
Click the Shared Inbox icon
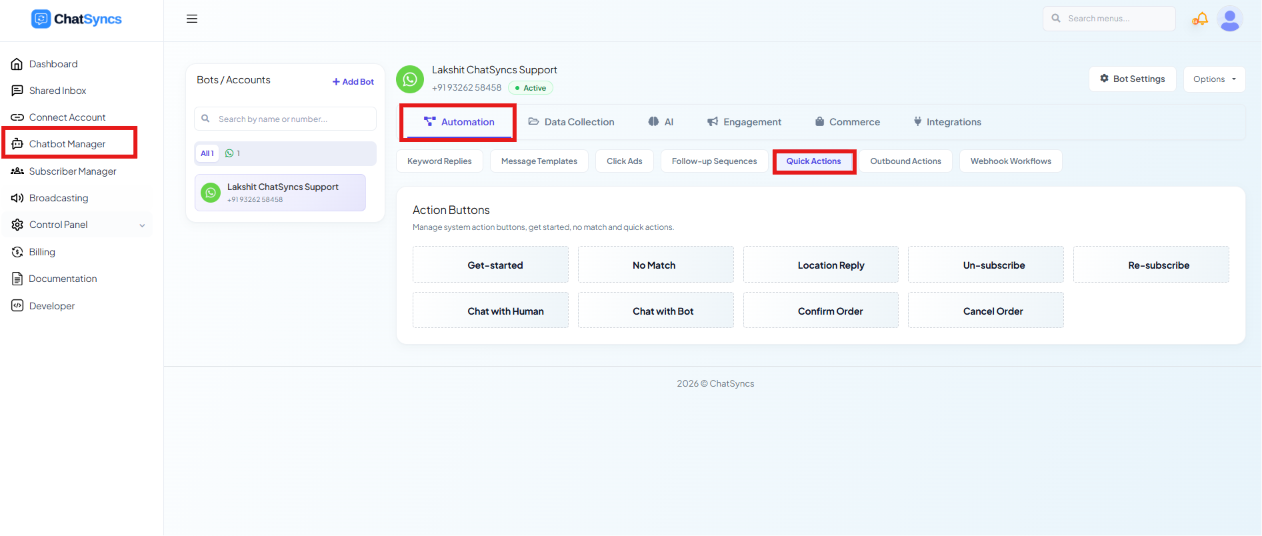pos(17,91)
